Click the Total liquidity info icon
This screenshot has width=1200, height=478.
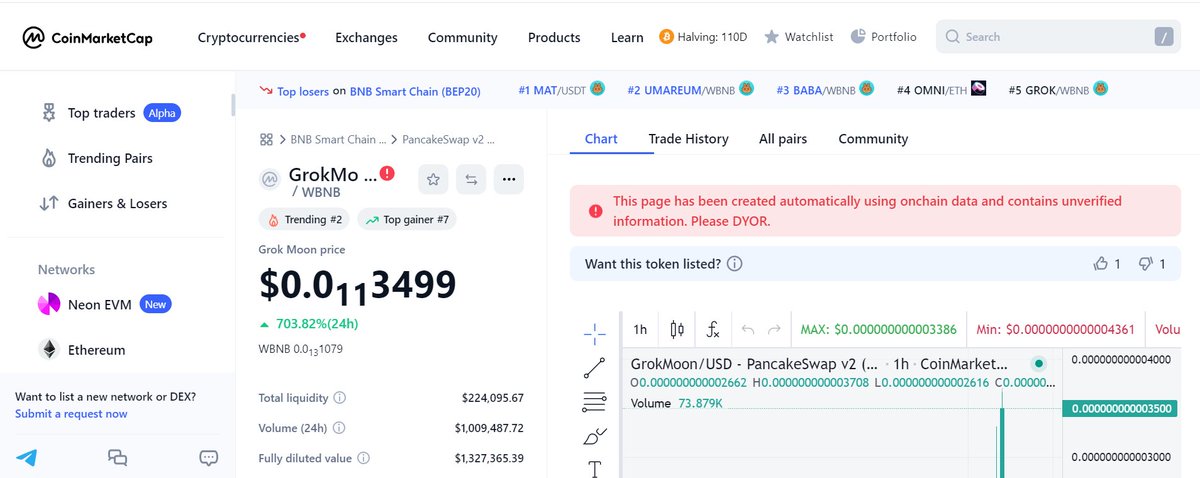tap(340, 398)
